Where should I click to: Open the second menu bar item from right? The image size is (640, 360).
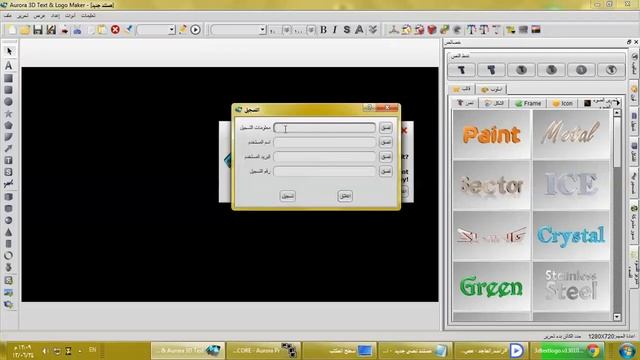[70, 16]
